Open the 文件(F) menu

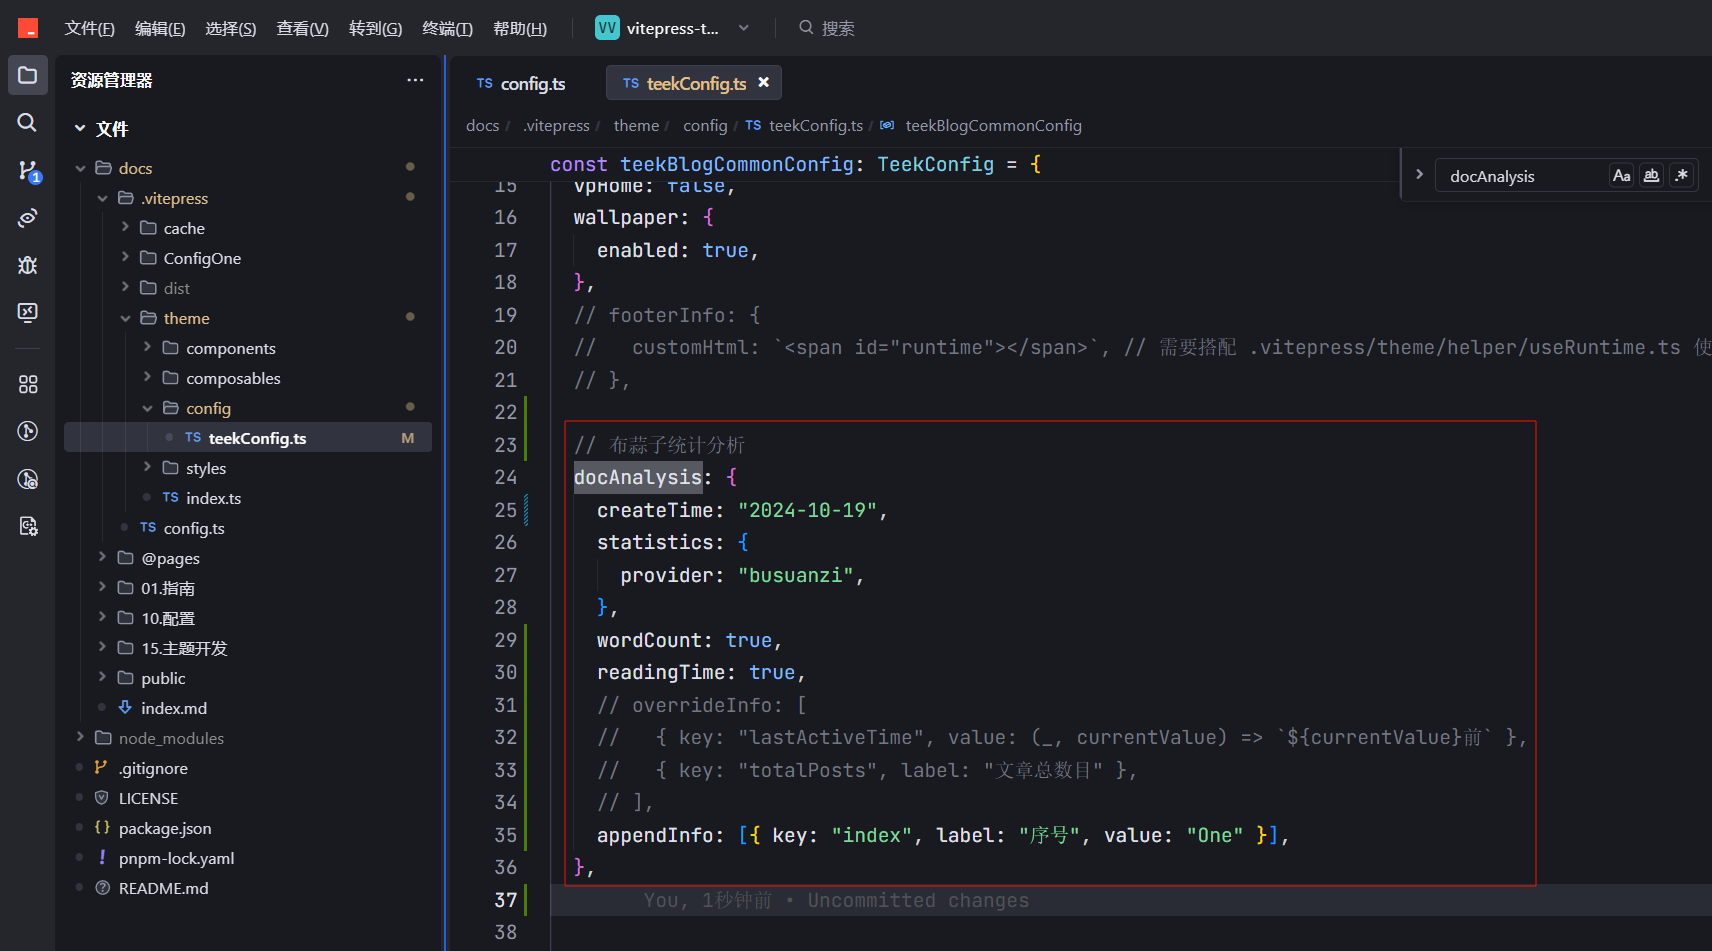89,28
